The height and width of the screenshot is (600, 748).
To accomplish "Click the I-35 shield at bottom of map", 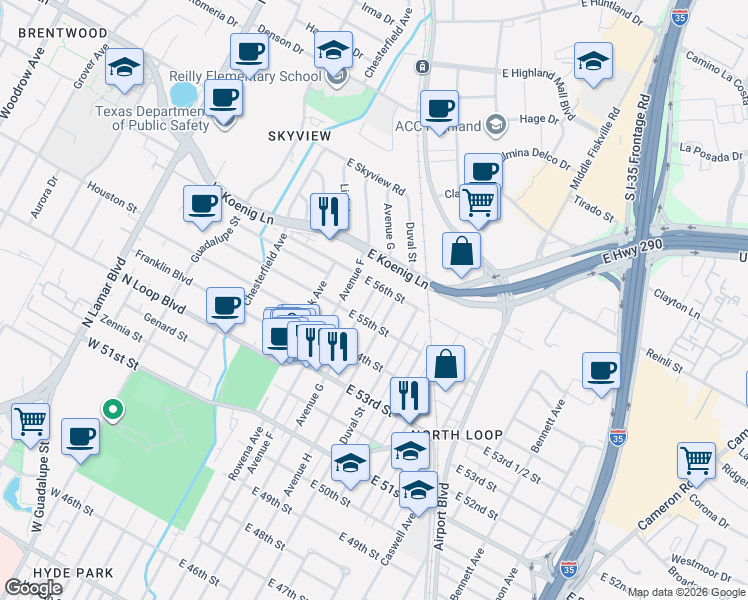I will coord(568,569).
